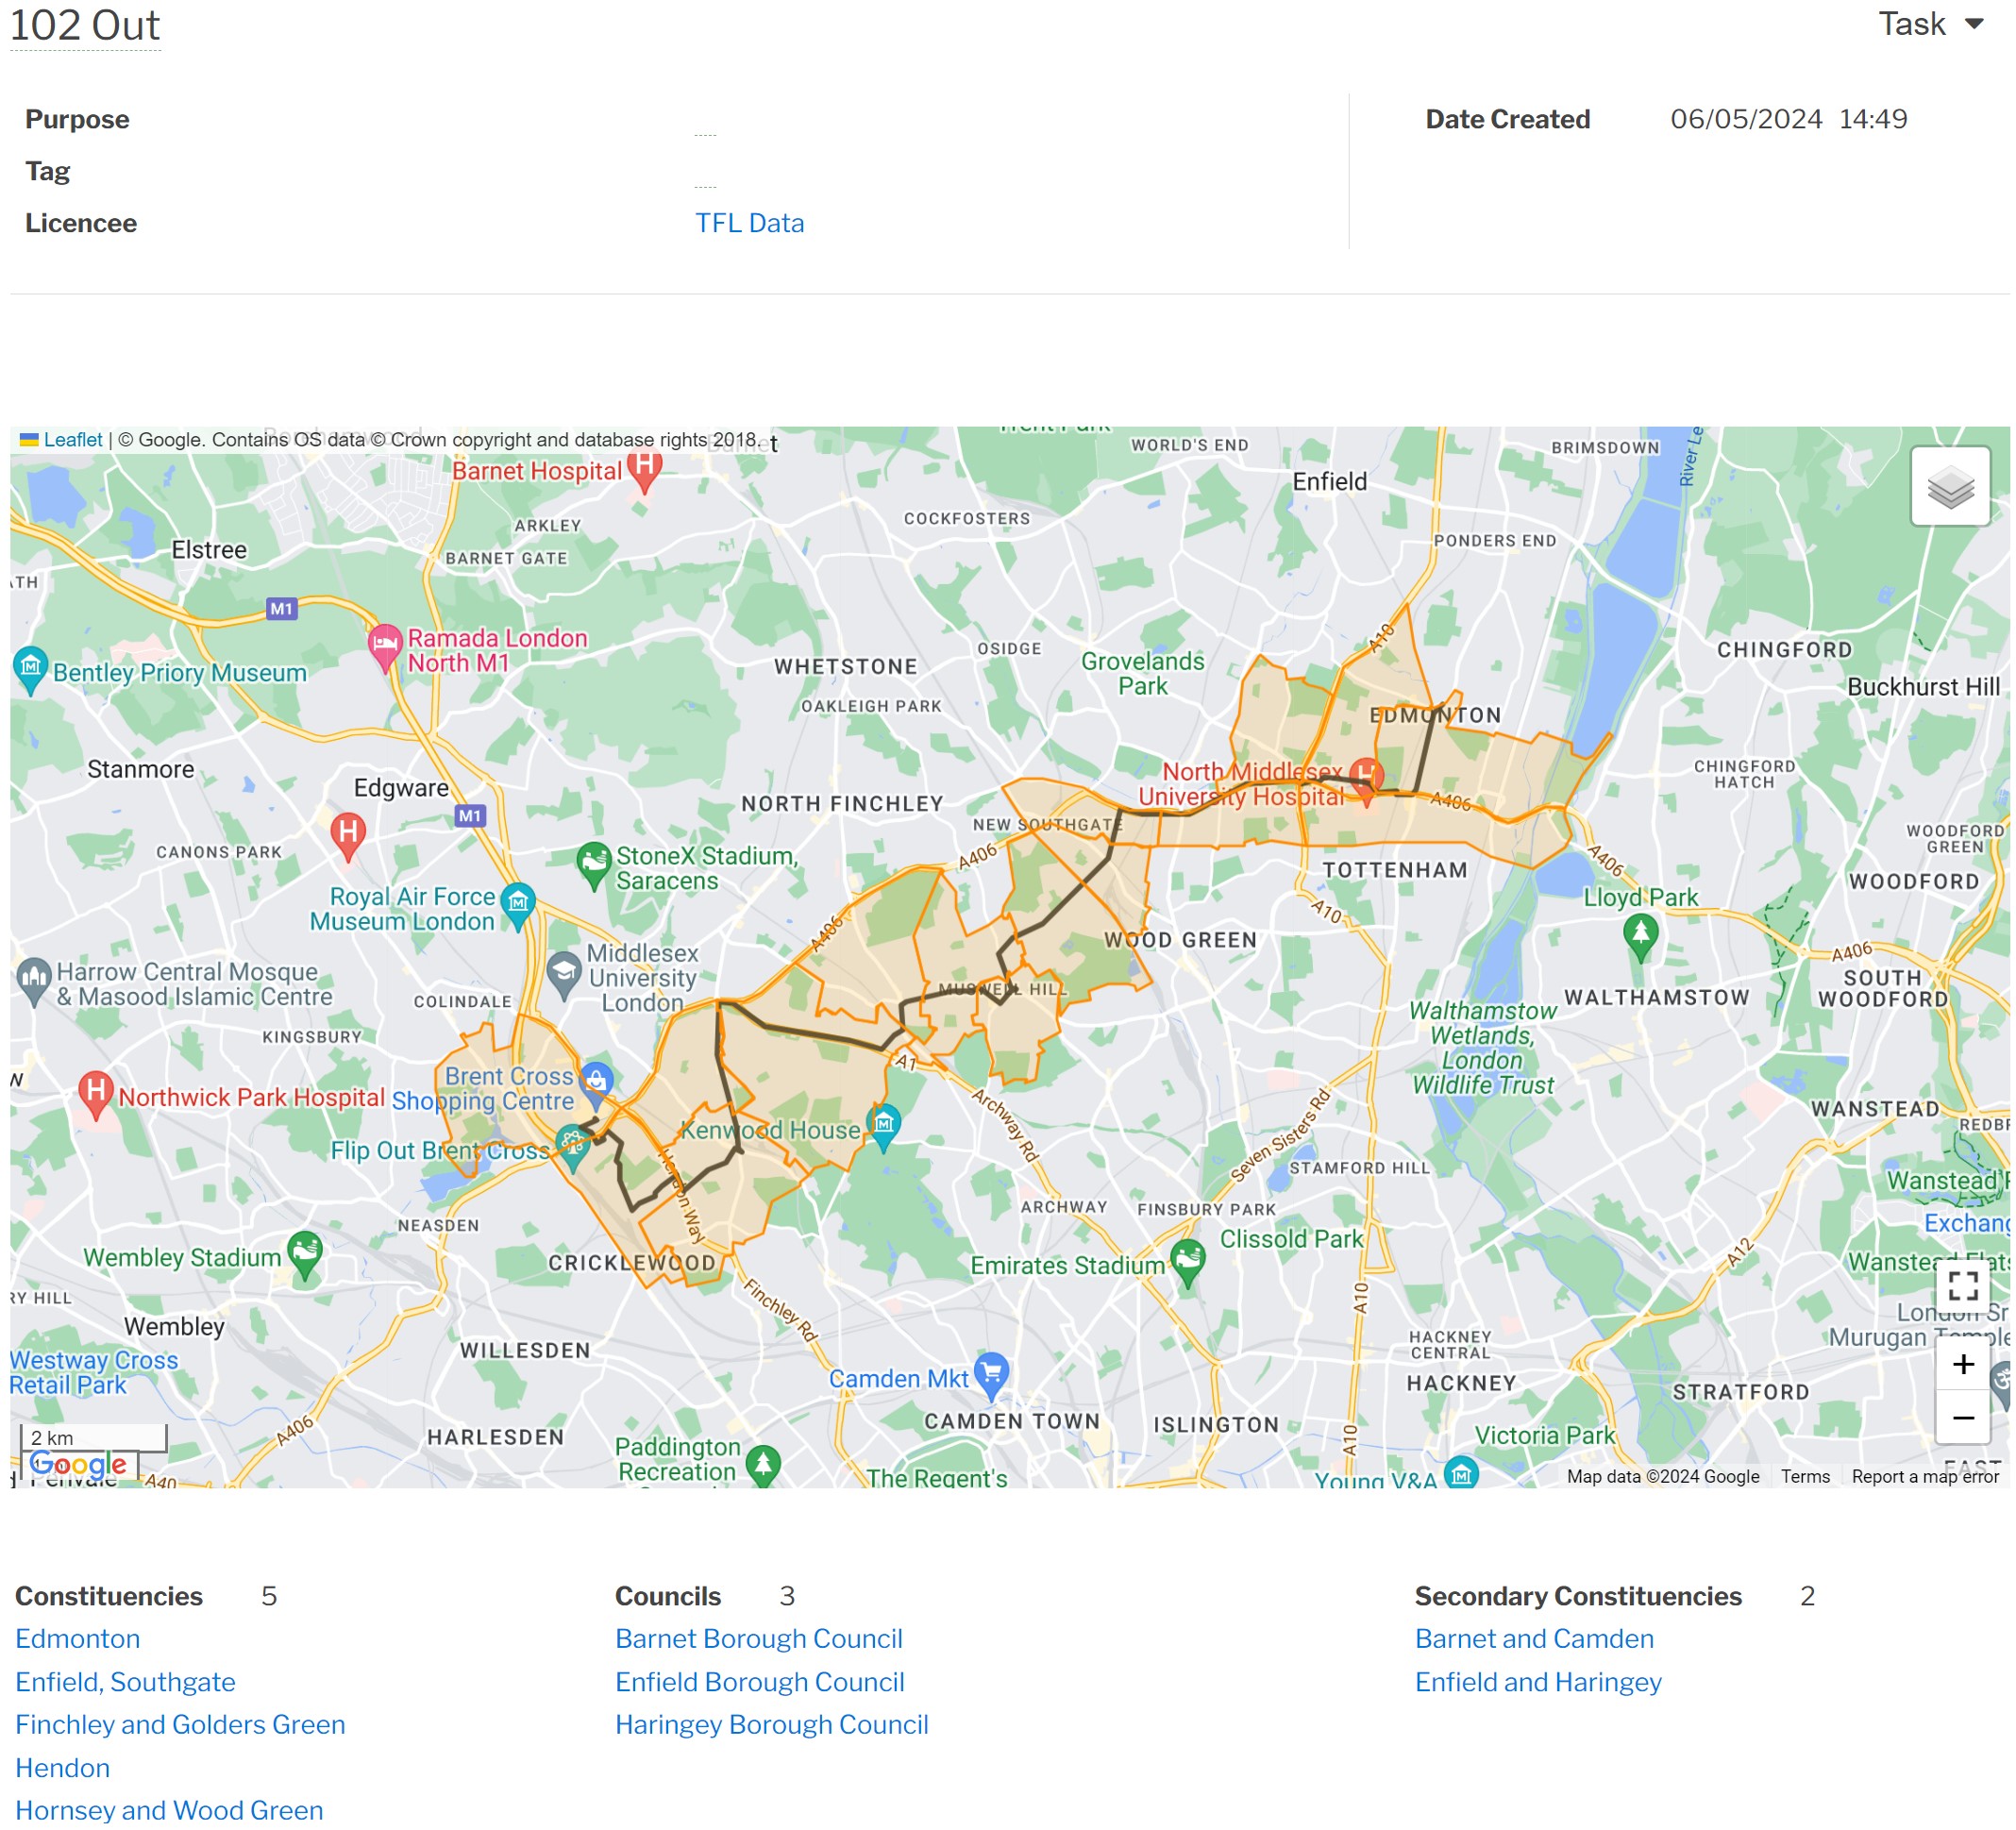The height and width of the screenshot is (1830, 2016).
Task: Click the Grovelands Park label
Action: click(1145, 675)
